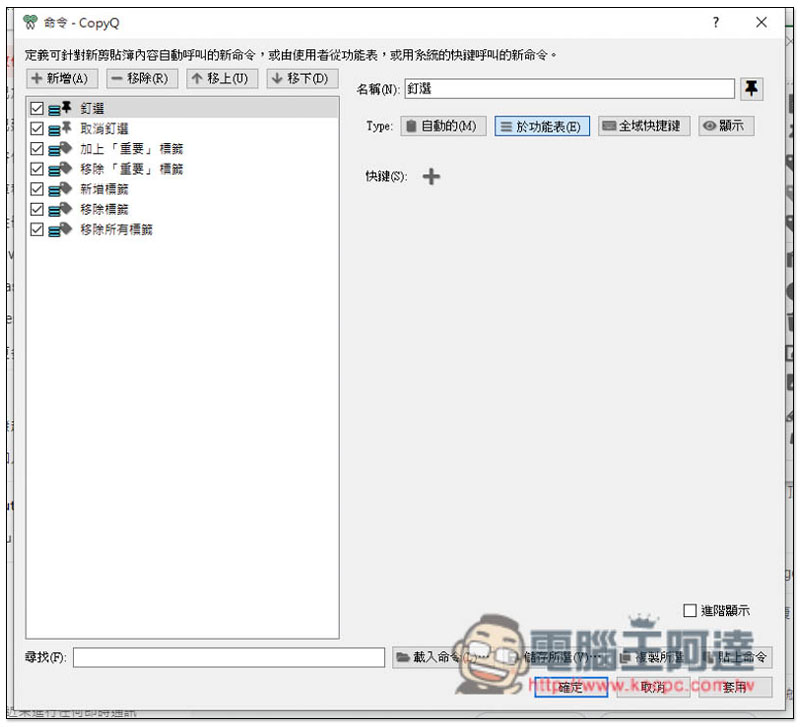The image size is (800, 727).
Task: Focus the 尋找(F) search field
Action: [x=229, y=658]
